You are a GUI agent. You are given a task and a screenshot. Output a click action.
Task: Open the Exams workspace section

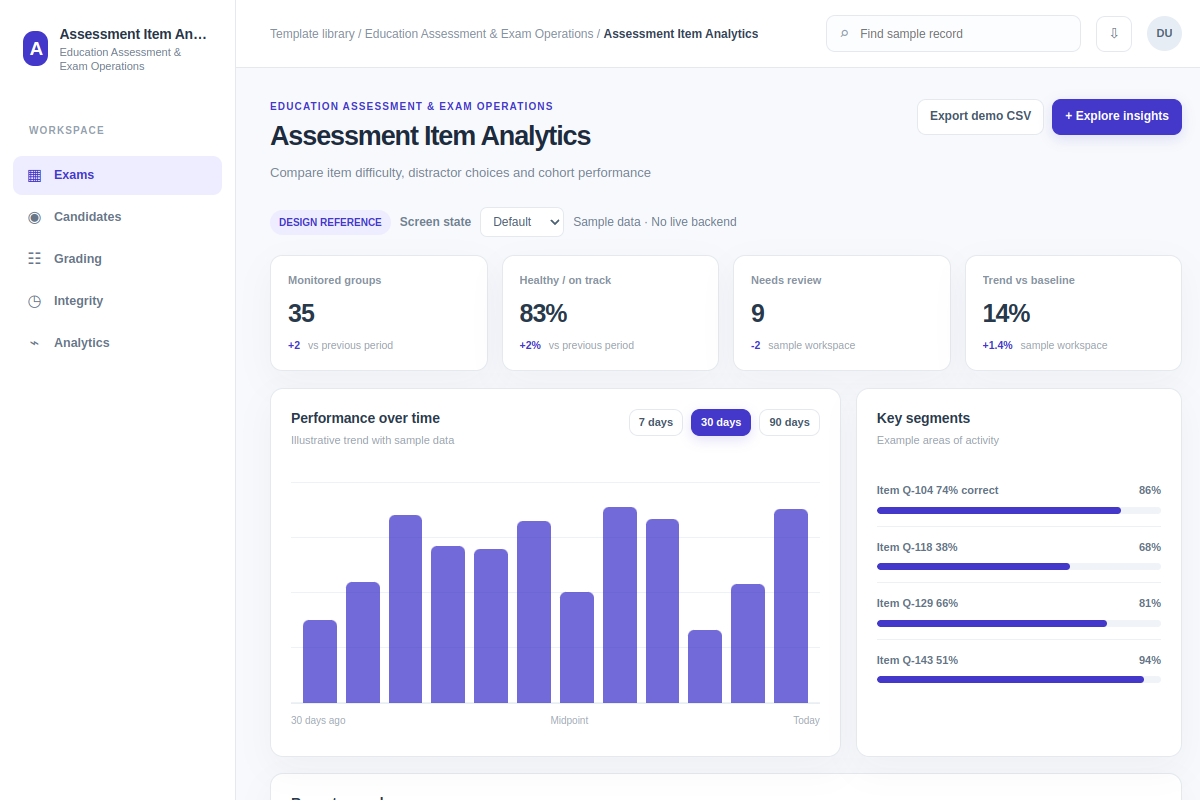coord(117,175)
